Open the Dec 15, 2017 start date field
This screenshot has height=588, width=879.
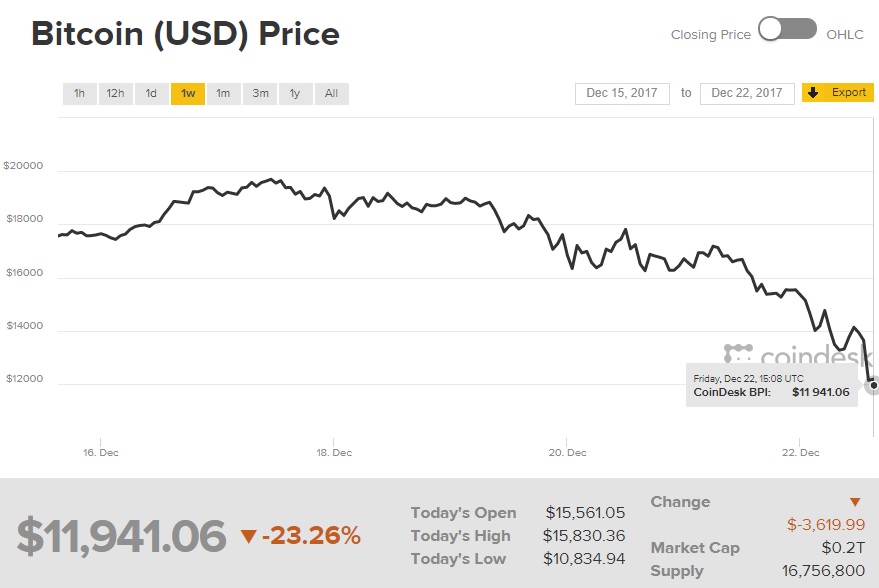click(621, 92)
